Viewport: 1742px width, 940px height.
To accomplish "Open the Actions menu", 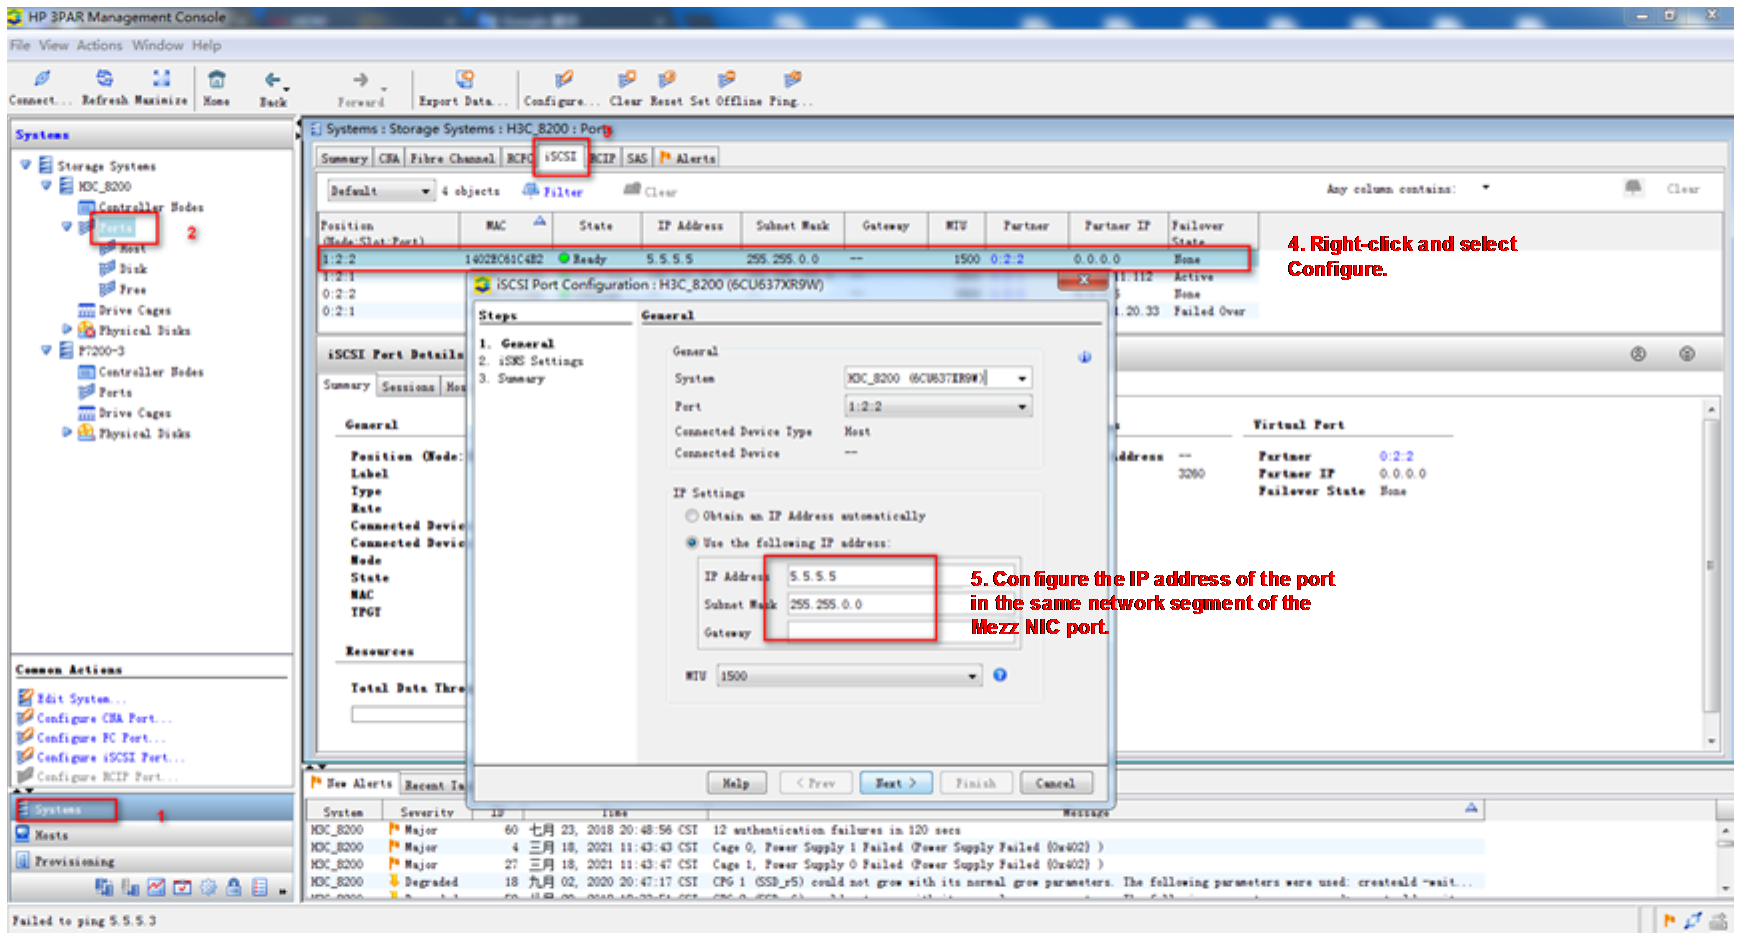I will click(99, 45).
